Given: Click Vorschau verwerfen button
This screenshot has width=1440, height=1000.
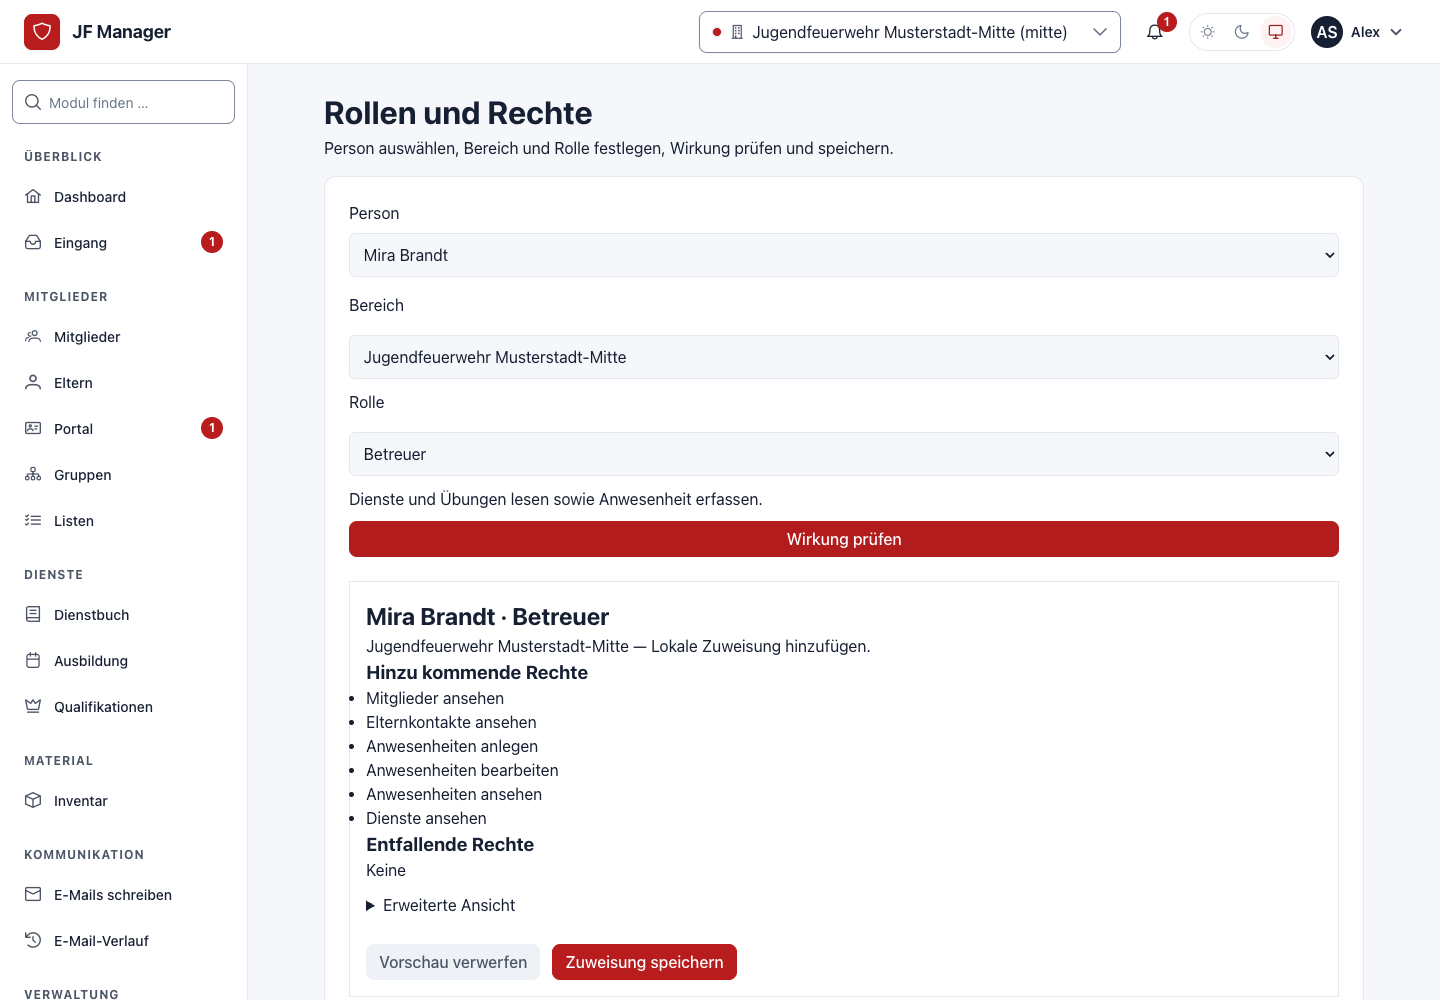Looking at the screenshot, I should 453,962.
